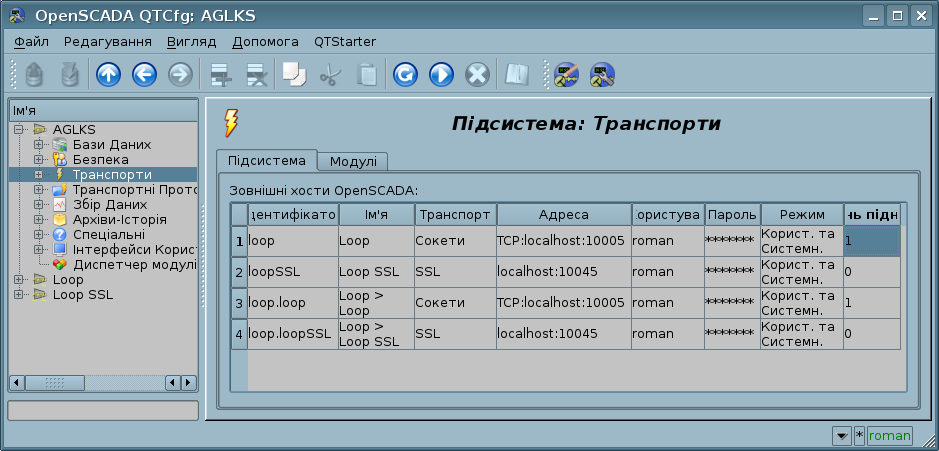The height and width of the screenshot is (451, 939).
Task: Click the last toolbar icon with wrench
Action: click(x=602, y=75)
